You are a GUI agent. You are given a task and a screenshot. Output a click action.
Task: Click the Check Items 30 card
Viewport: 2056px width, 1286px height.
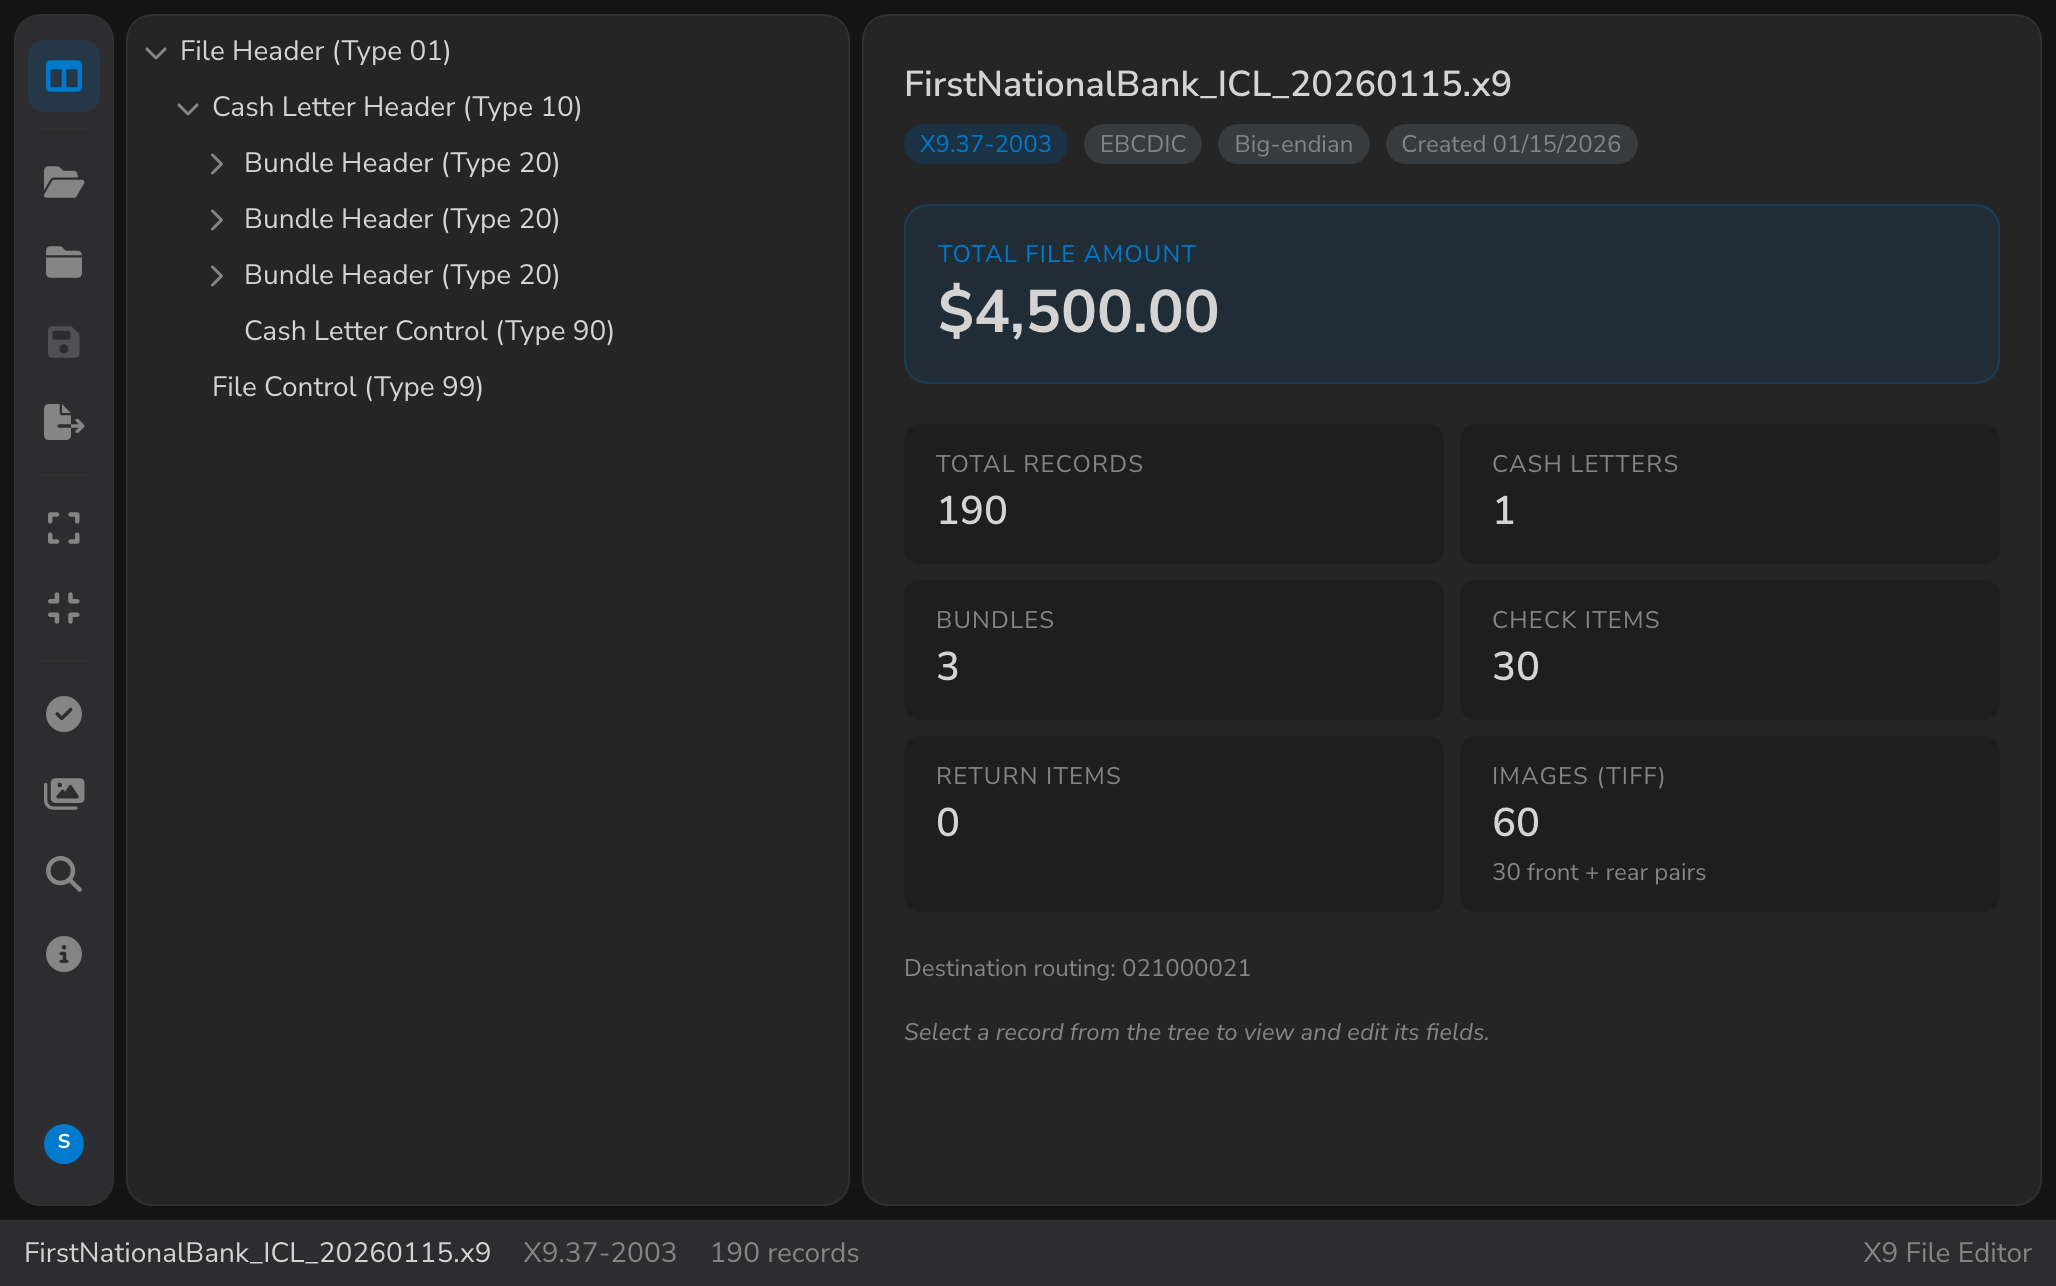[1730, 650]
